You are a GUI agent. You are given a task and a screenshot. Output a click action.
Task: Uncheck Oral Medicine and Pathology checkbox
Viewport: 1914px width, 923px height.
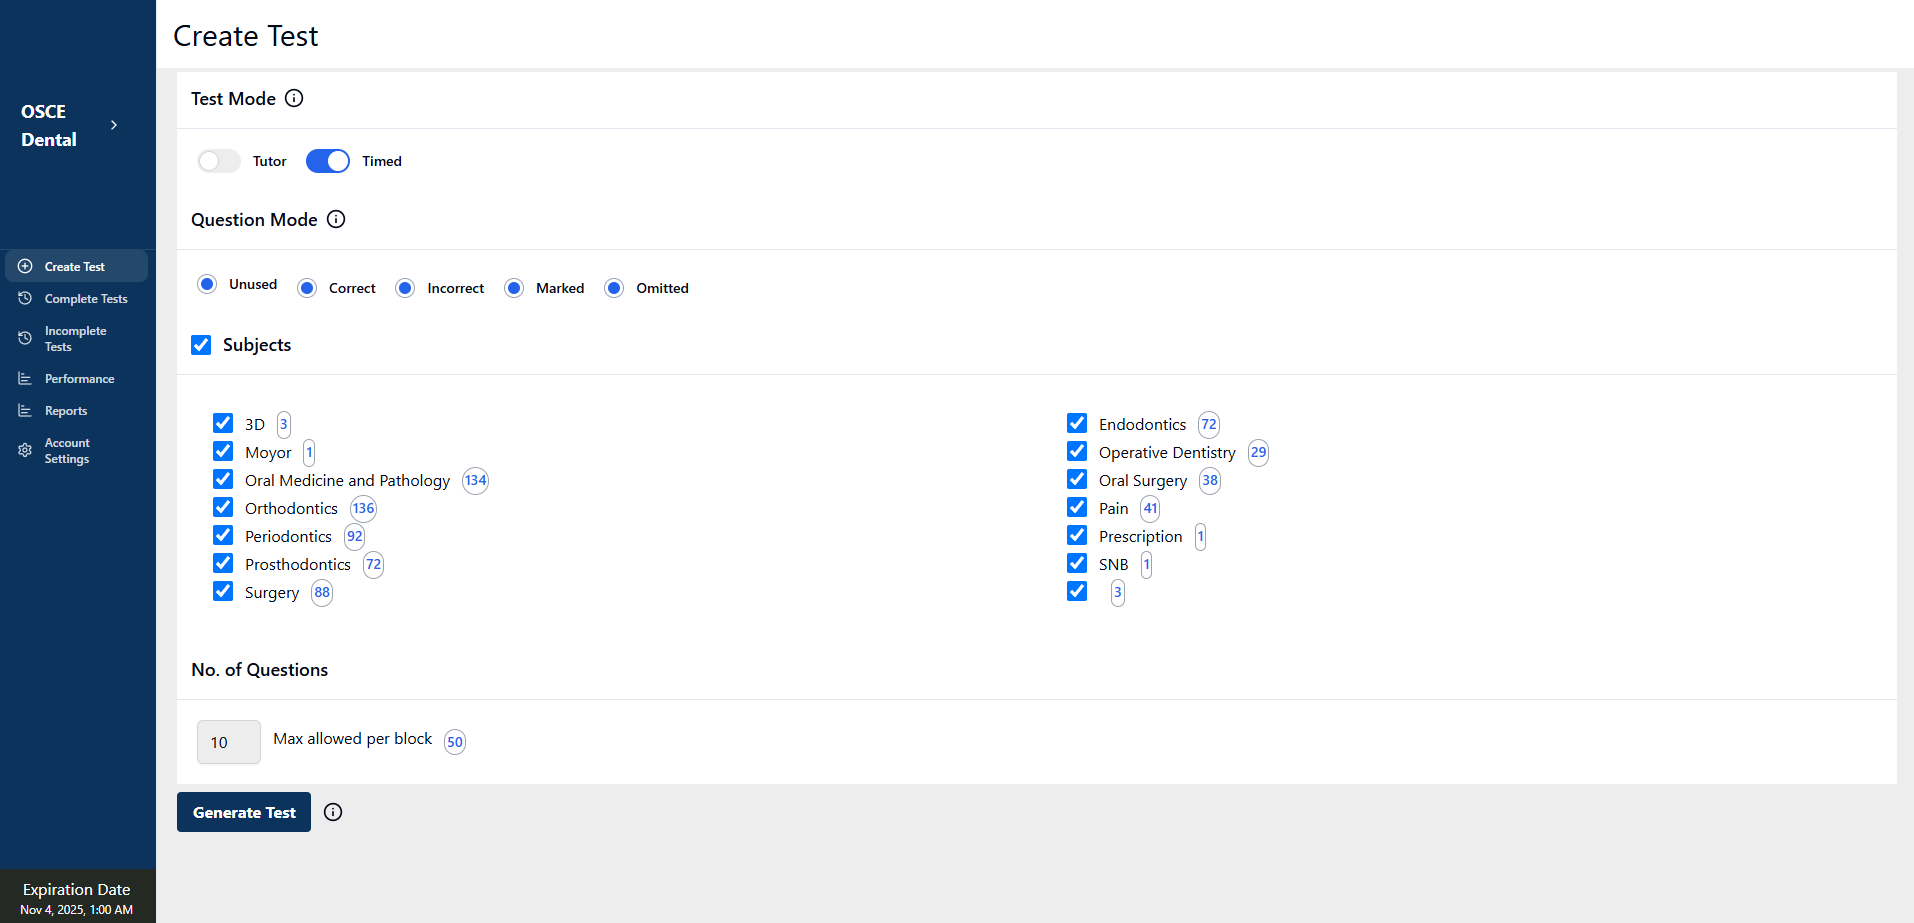pos(223,479)
